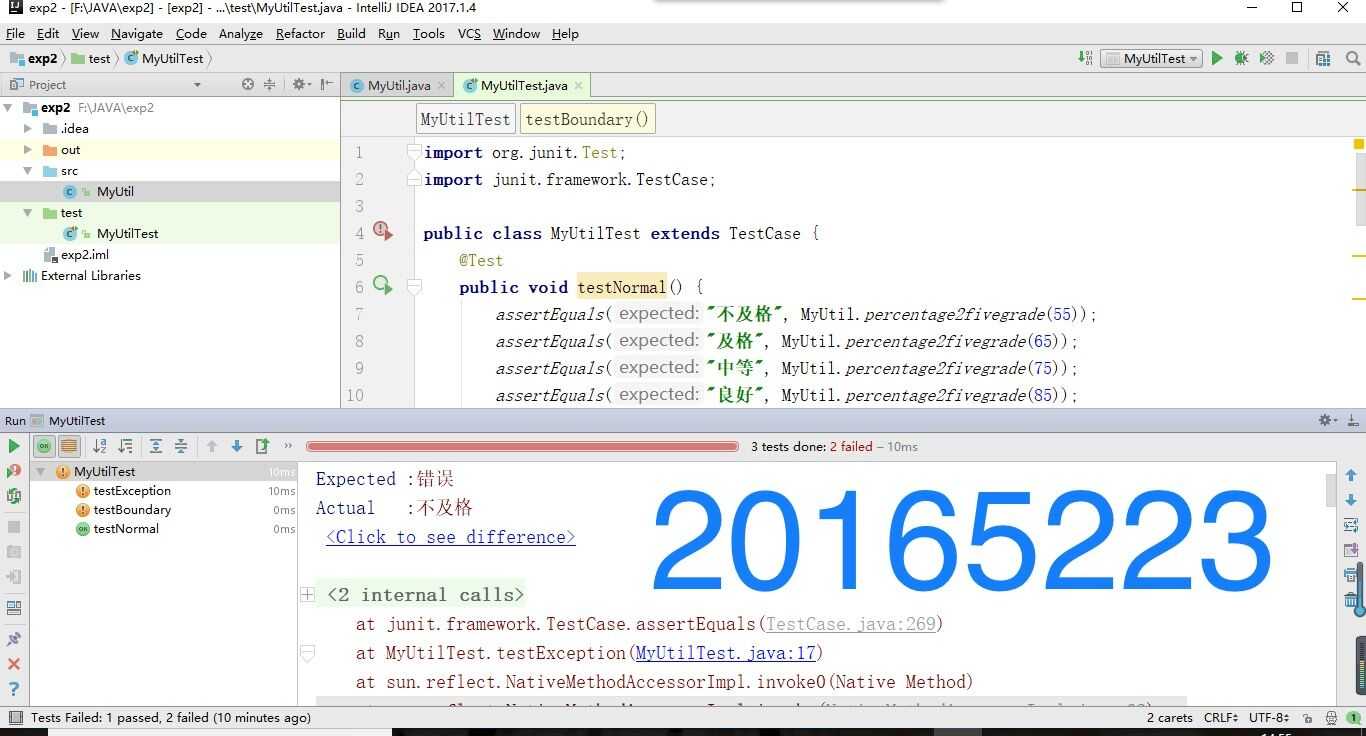Rerun failed tests in Run panel

pyautogui.click(x=14, y=471)
